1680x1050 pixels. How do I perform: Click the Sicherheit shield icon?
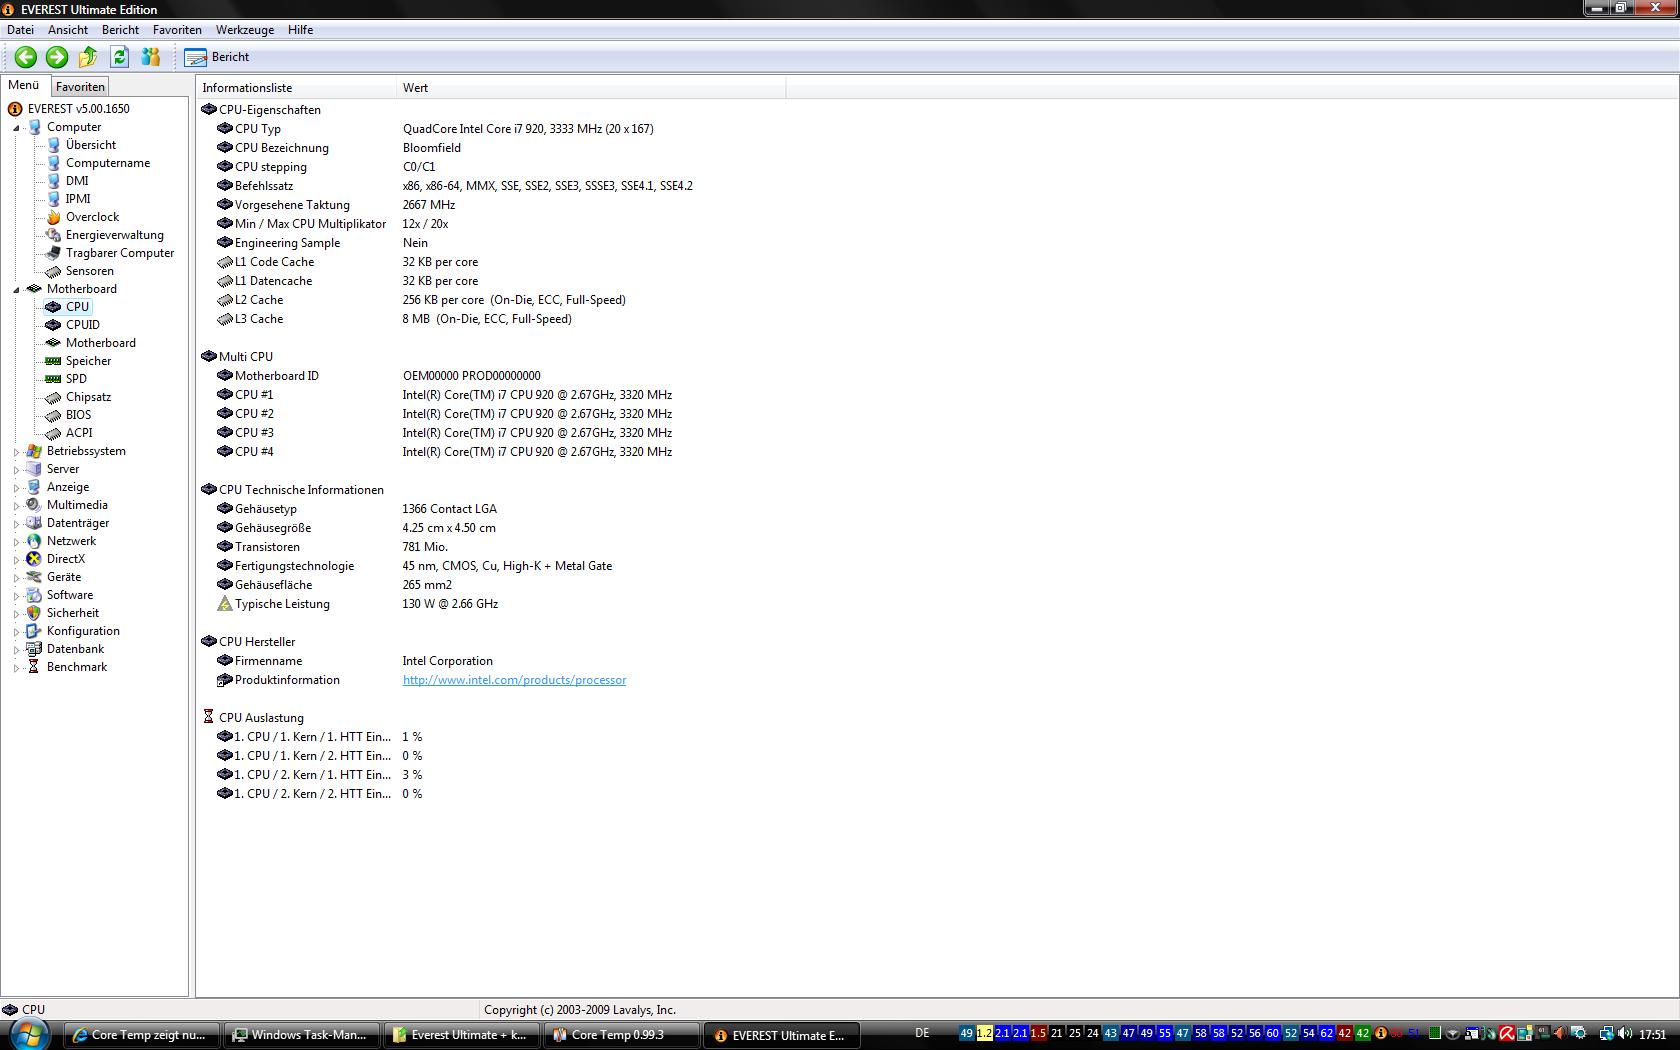tap(34, 613)
